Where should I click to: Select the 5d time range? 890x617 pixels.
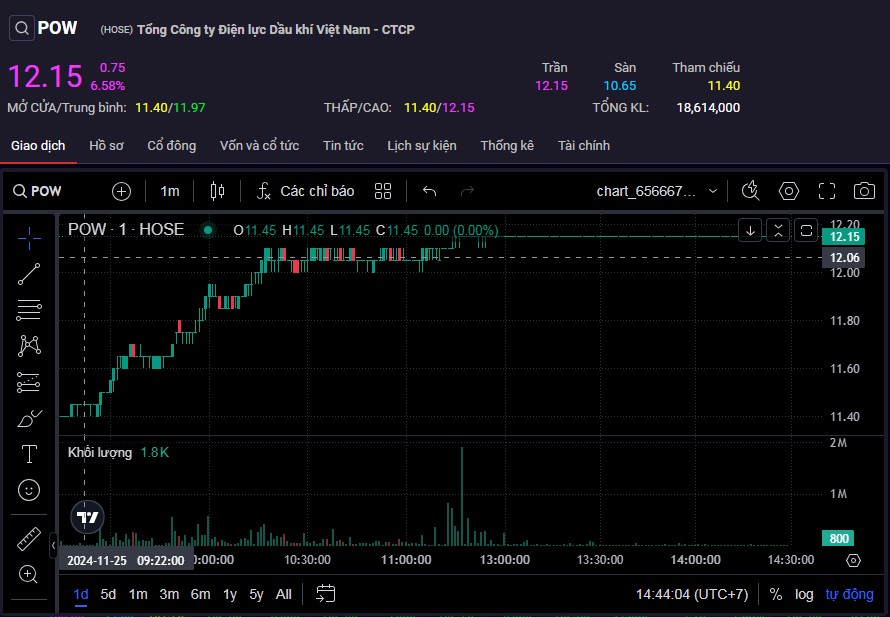[x=108, y=594]
